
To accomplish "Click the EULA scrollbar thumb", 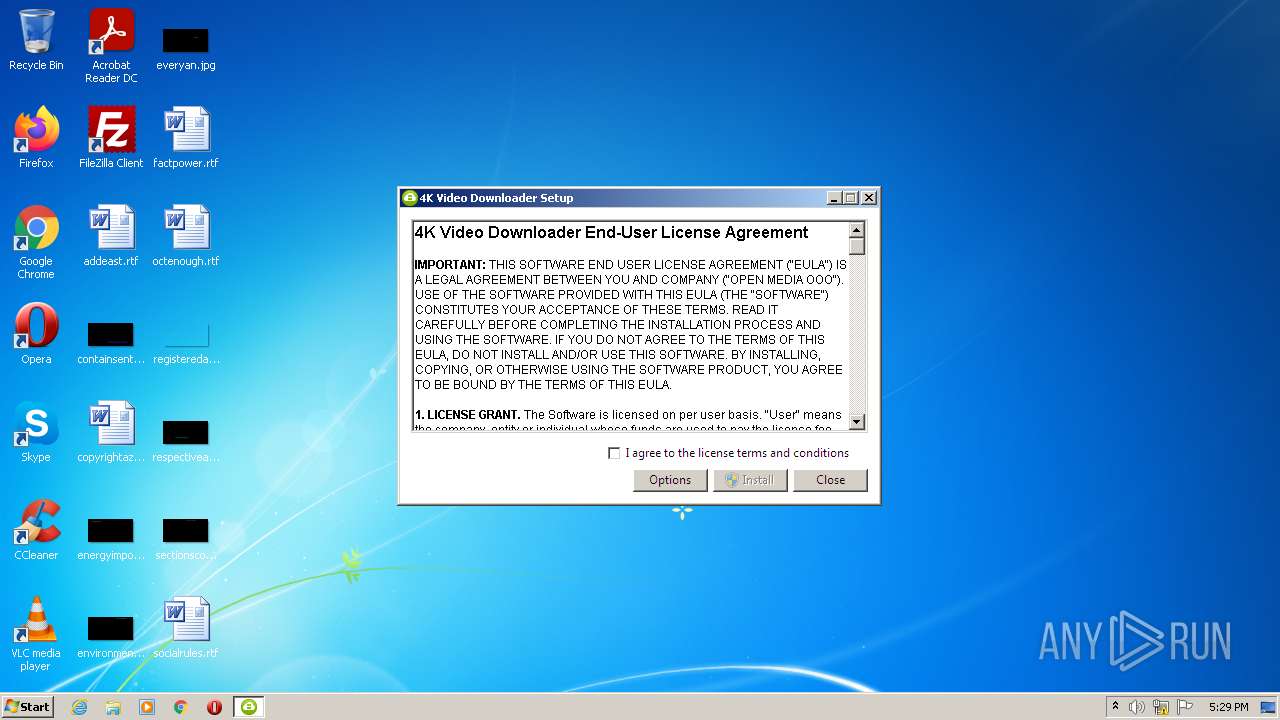I will pos(856,246).
